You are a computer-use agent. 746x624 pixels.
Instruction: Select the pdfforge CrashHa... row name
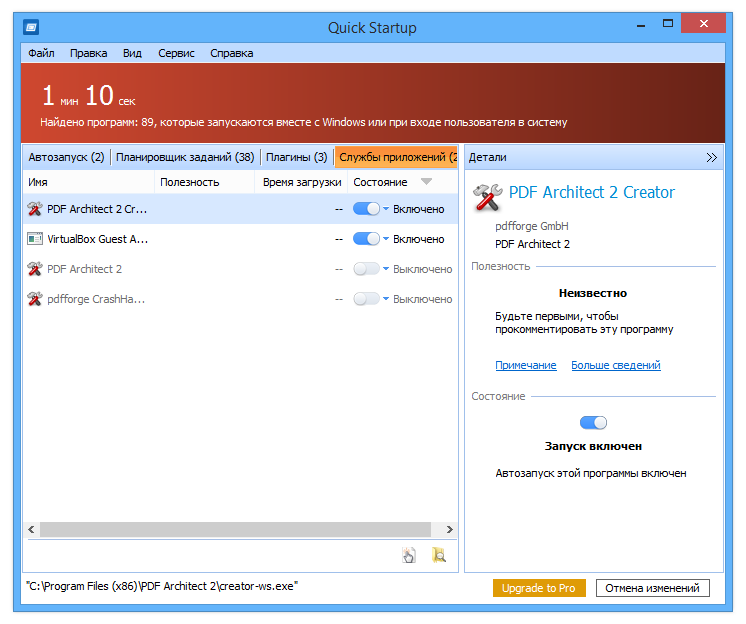pyautogui.click(x=96, y=299)
